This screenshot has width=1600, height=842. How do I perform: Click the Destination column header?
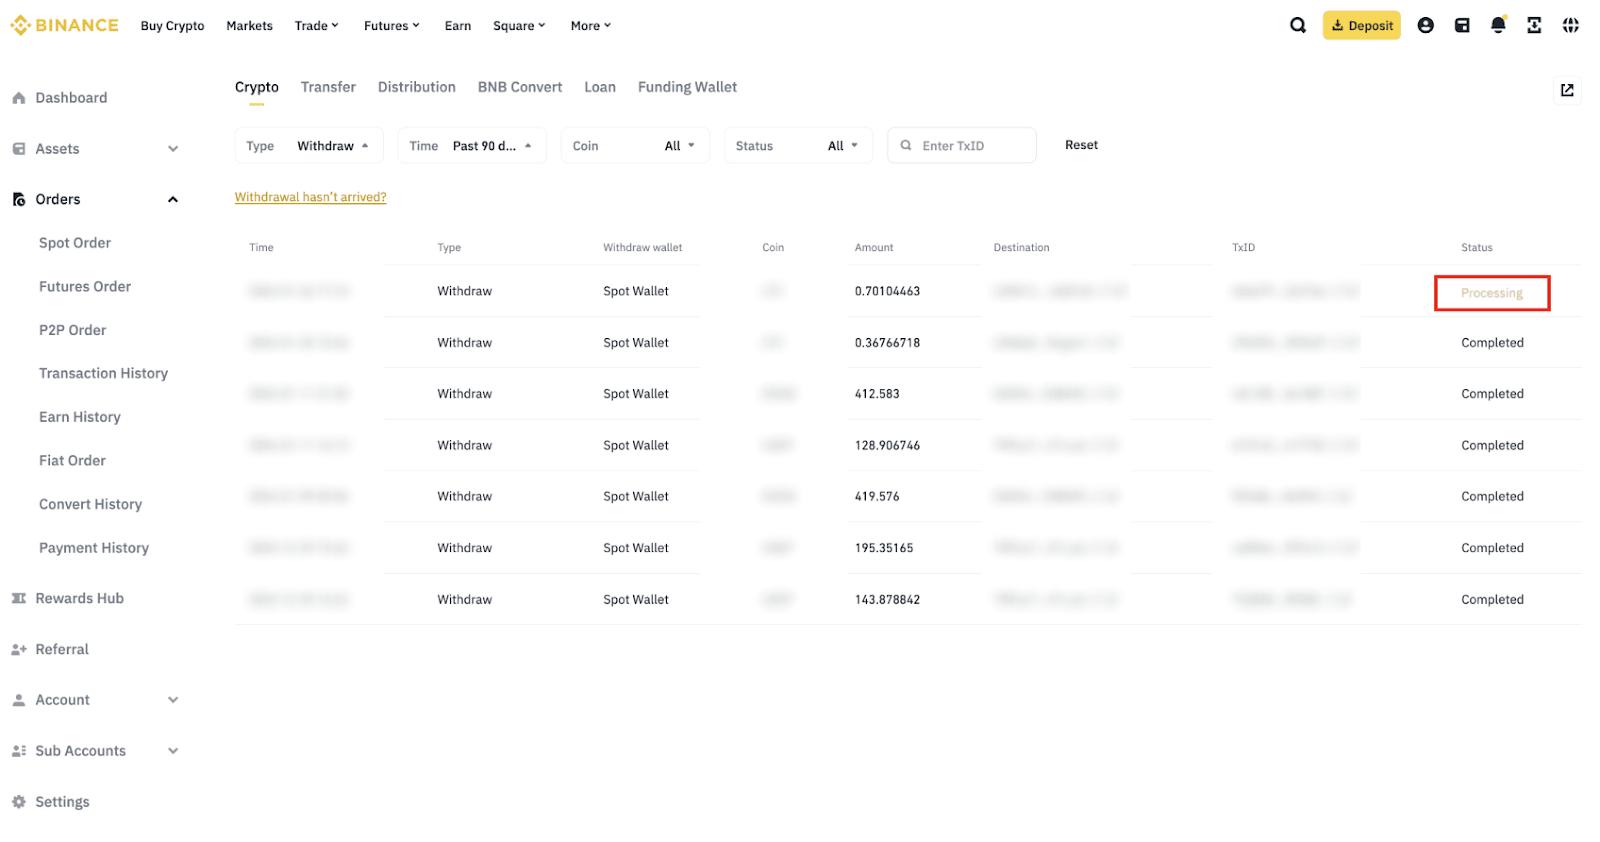[1021, 248]
